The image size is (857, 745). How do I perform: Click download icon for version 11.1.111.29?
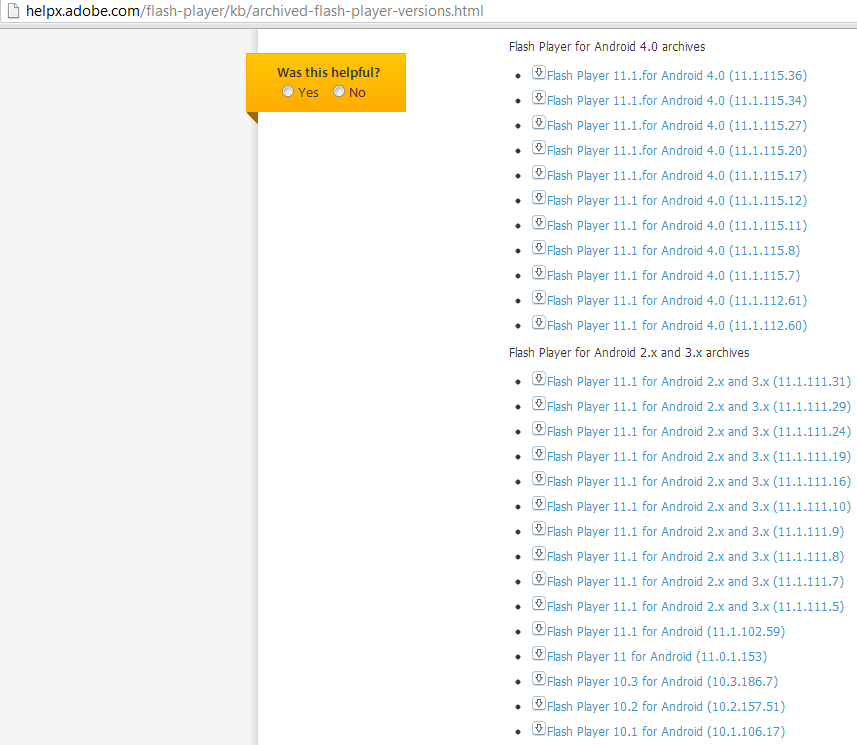[x=539, y=403]
